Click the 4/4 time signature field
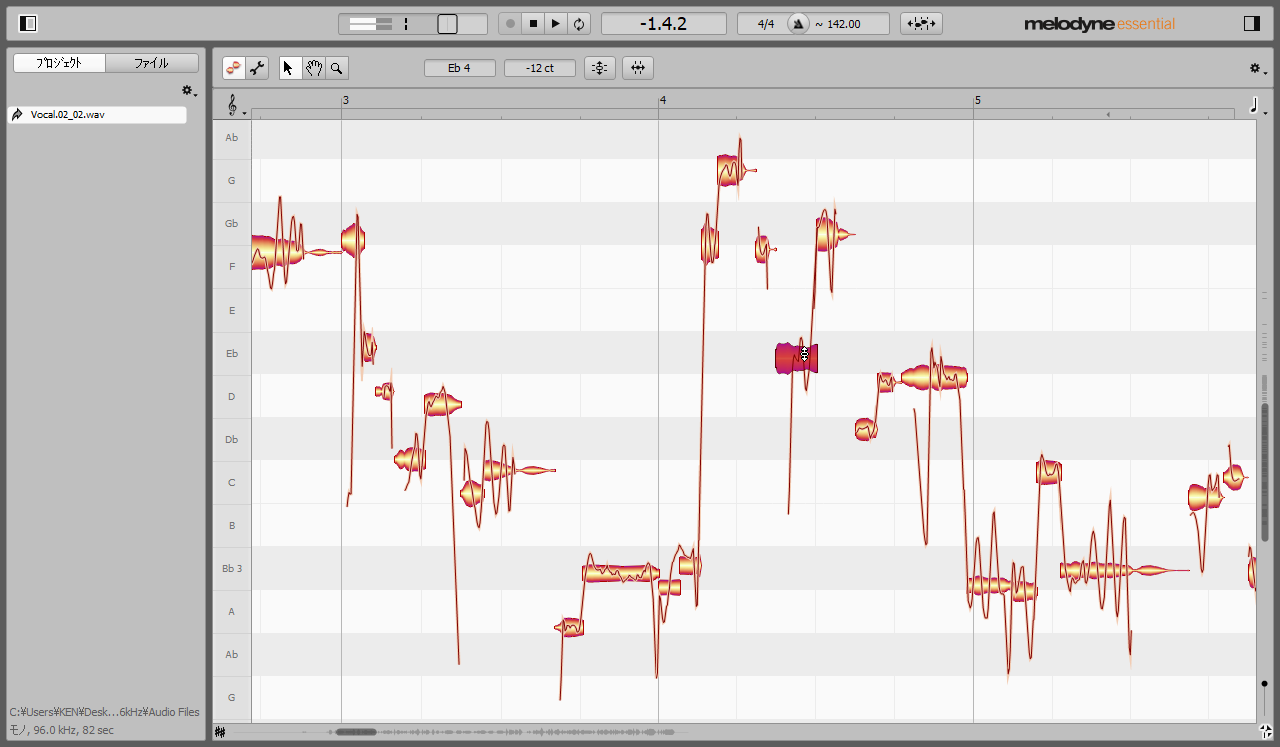 766,23
